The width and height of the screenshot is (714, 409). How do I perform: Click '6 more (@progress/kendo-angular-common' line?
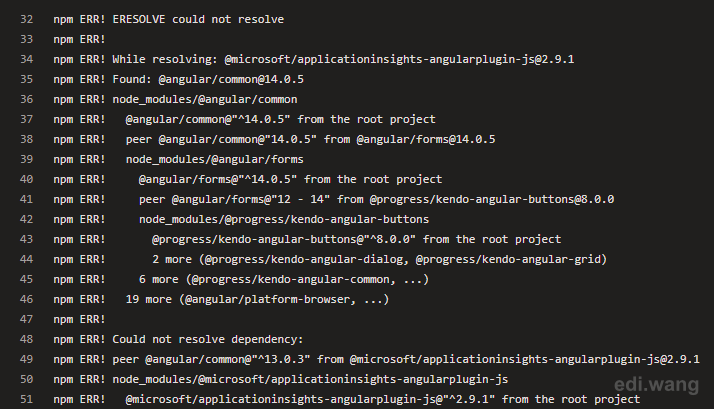[x=284, y=279]
